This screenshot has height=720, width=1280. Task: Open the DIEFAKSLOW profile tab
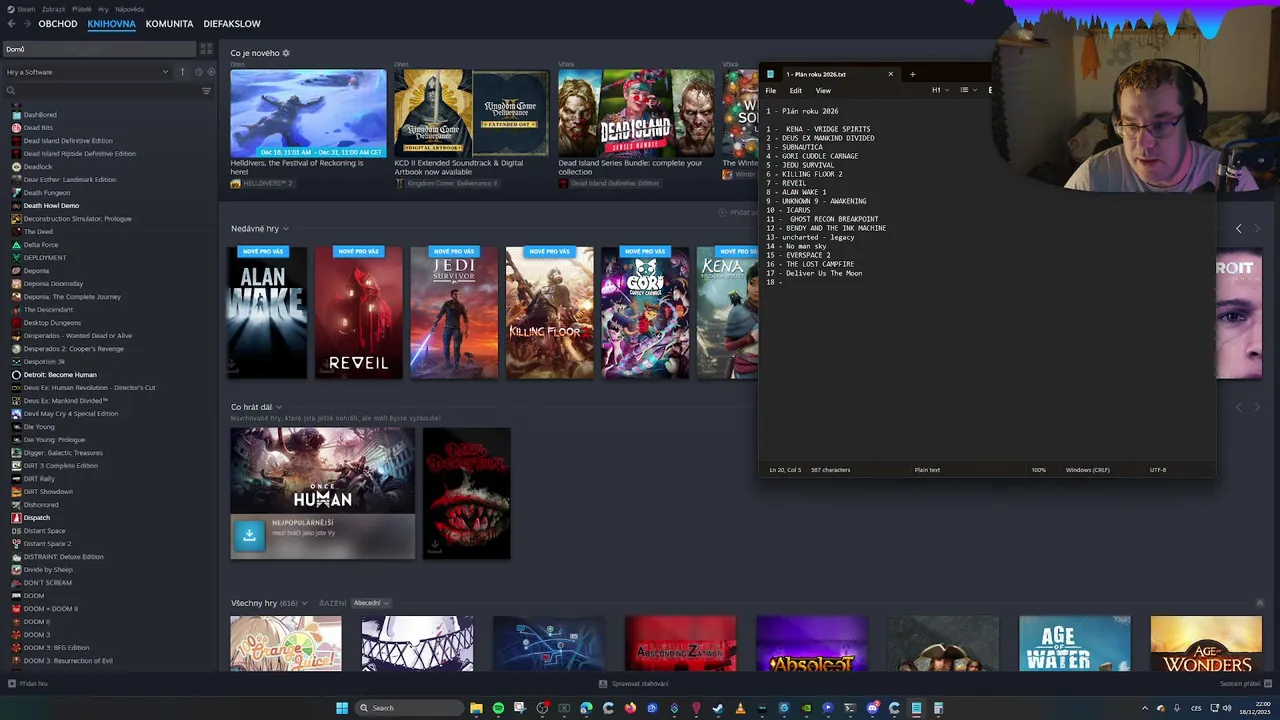(x=232, y=23)
